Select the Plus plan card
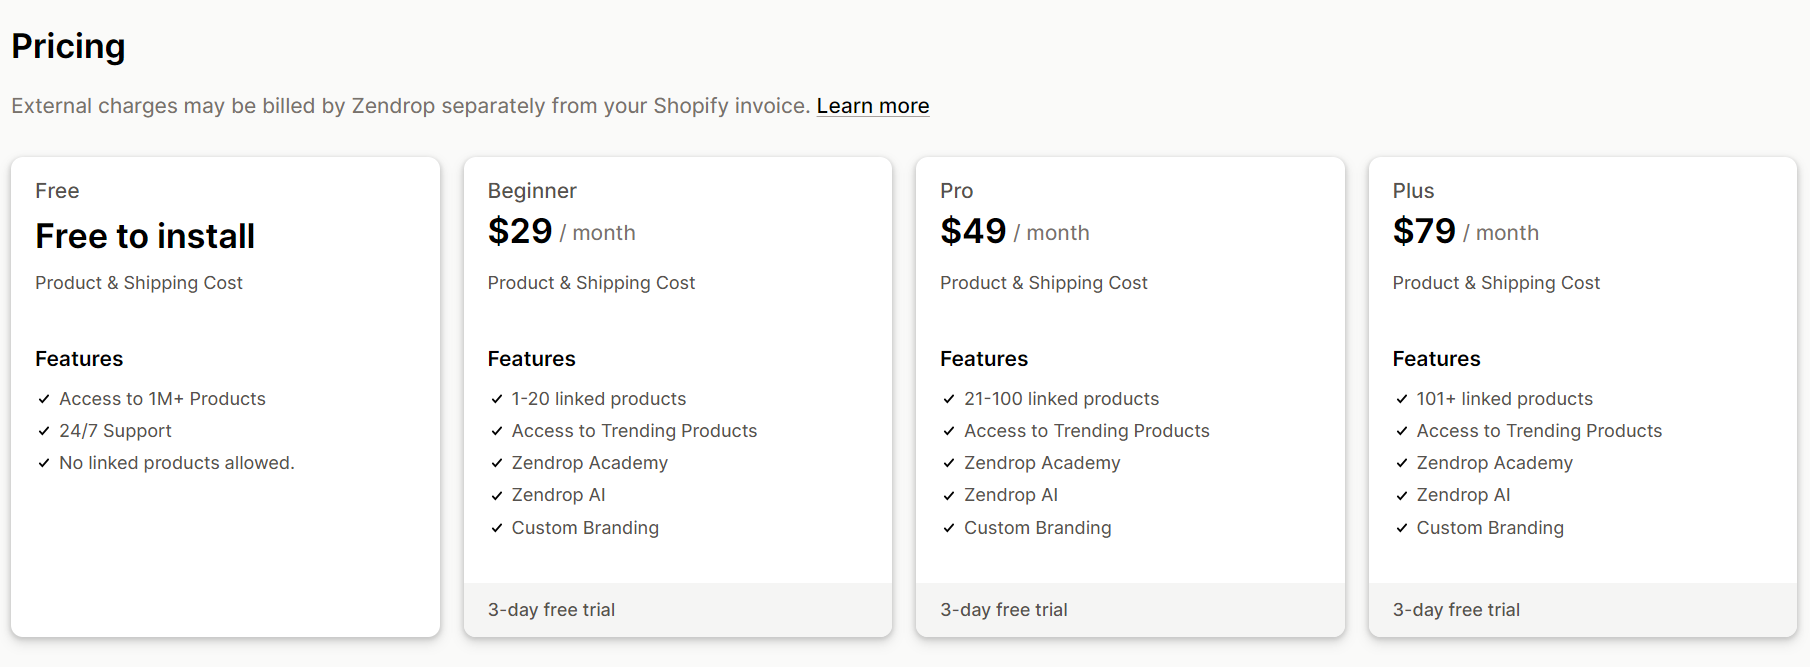Image resolution: width=1810 pixels, height=667 pixels. pyautogui.click(x=1582, y=397)
